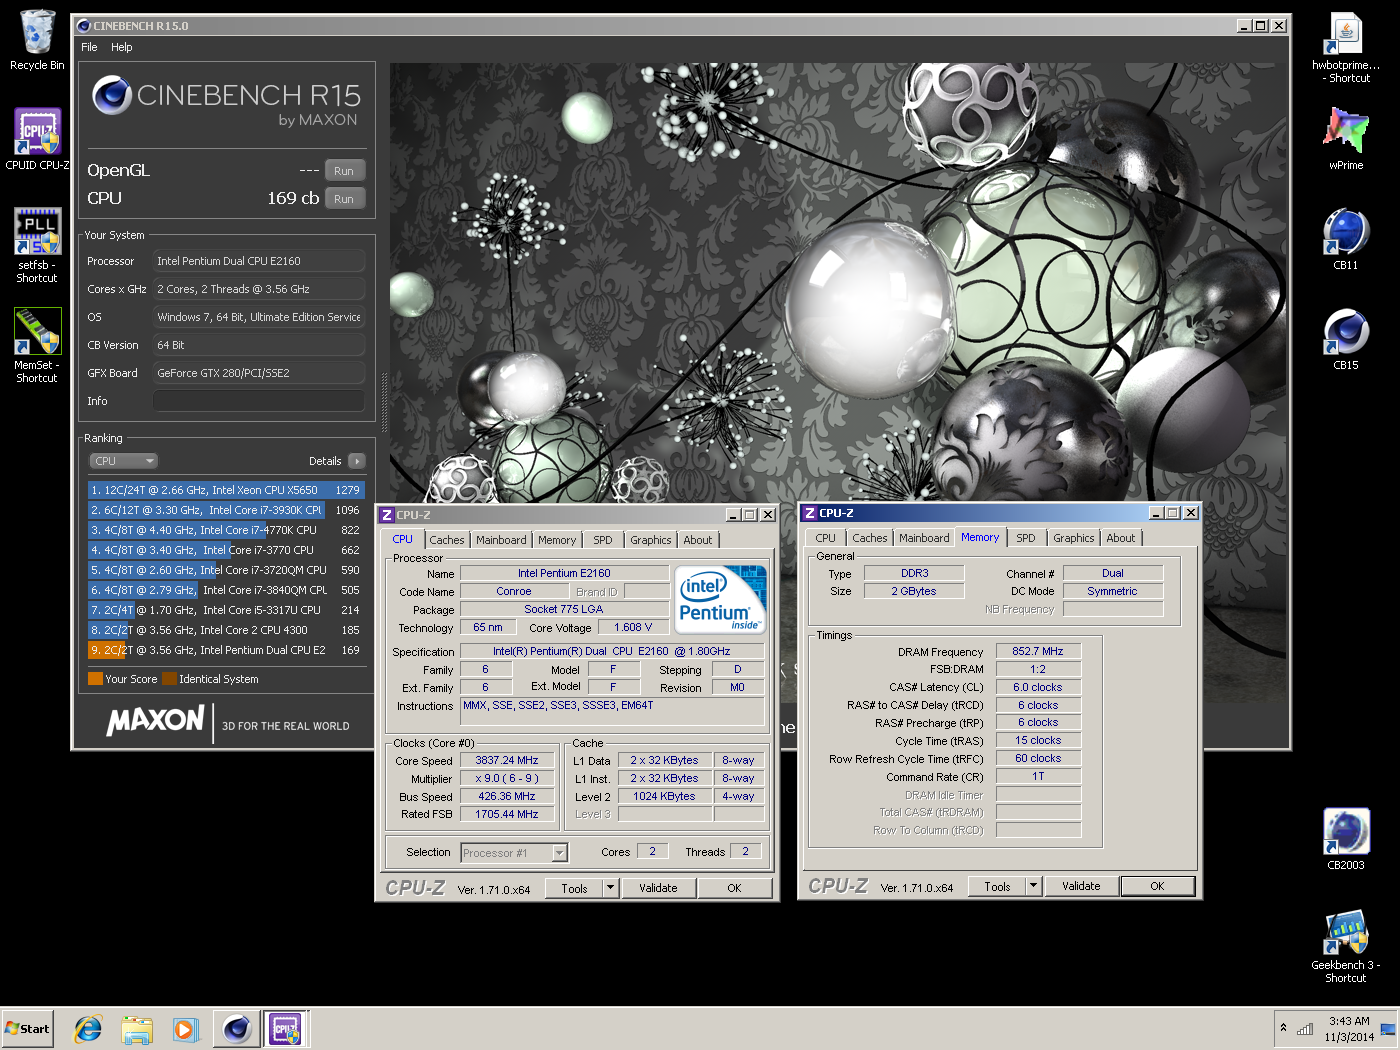
Task: Click the clock in system tray
Action: (x=1349, y=1029)
